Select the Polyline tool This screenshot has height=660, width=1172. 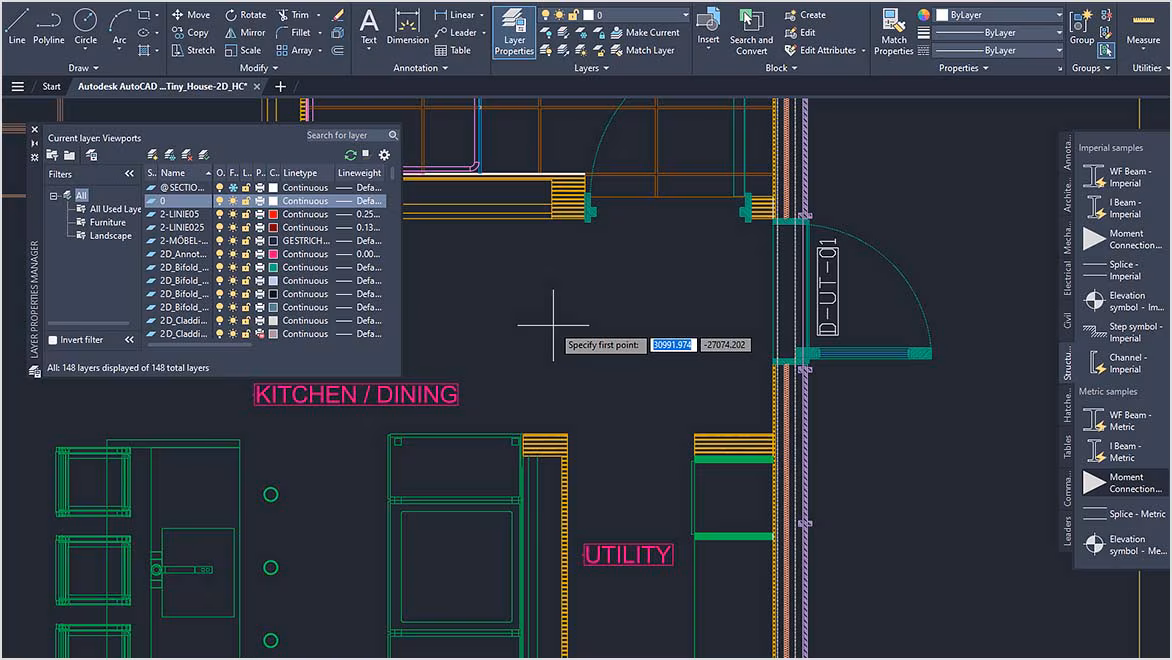(49, 26)
